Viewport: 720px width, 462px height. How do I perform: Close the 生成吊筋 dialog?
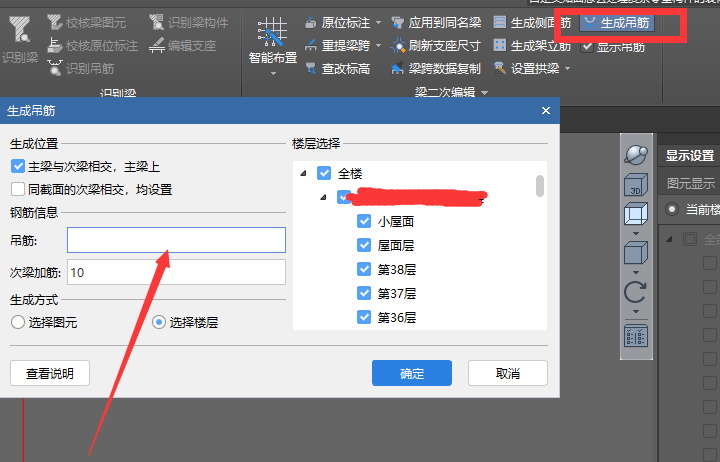pyautogui.click(x=546, y=111)
